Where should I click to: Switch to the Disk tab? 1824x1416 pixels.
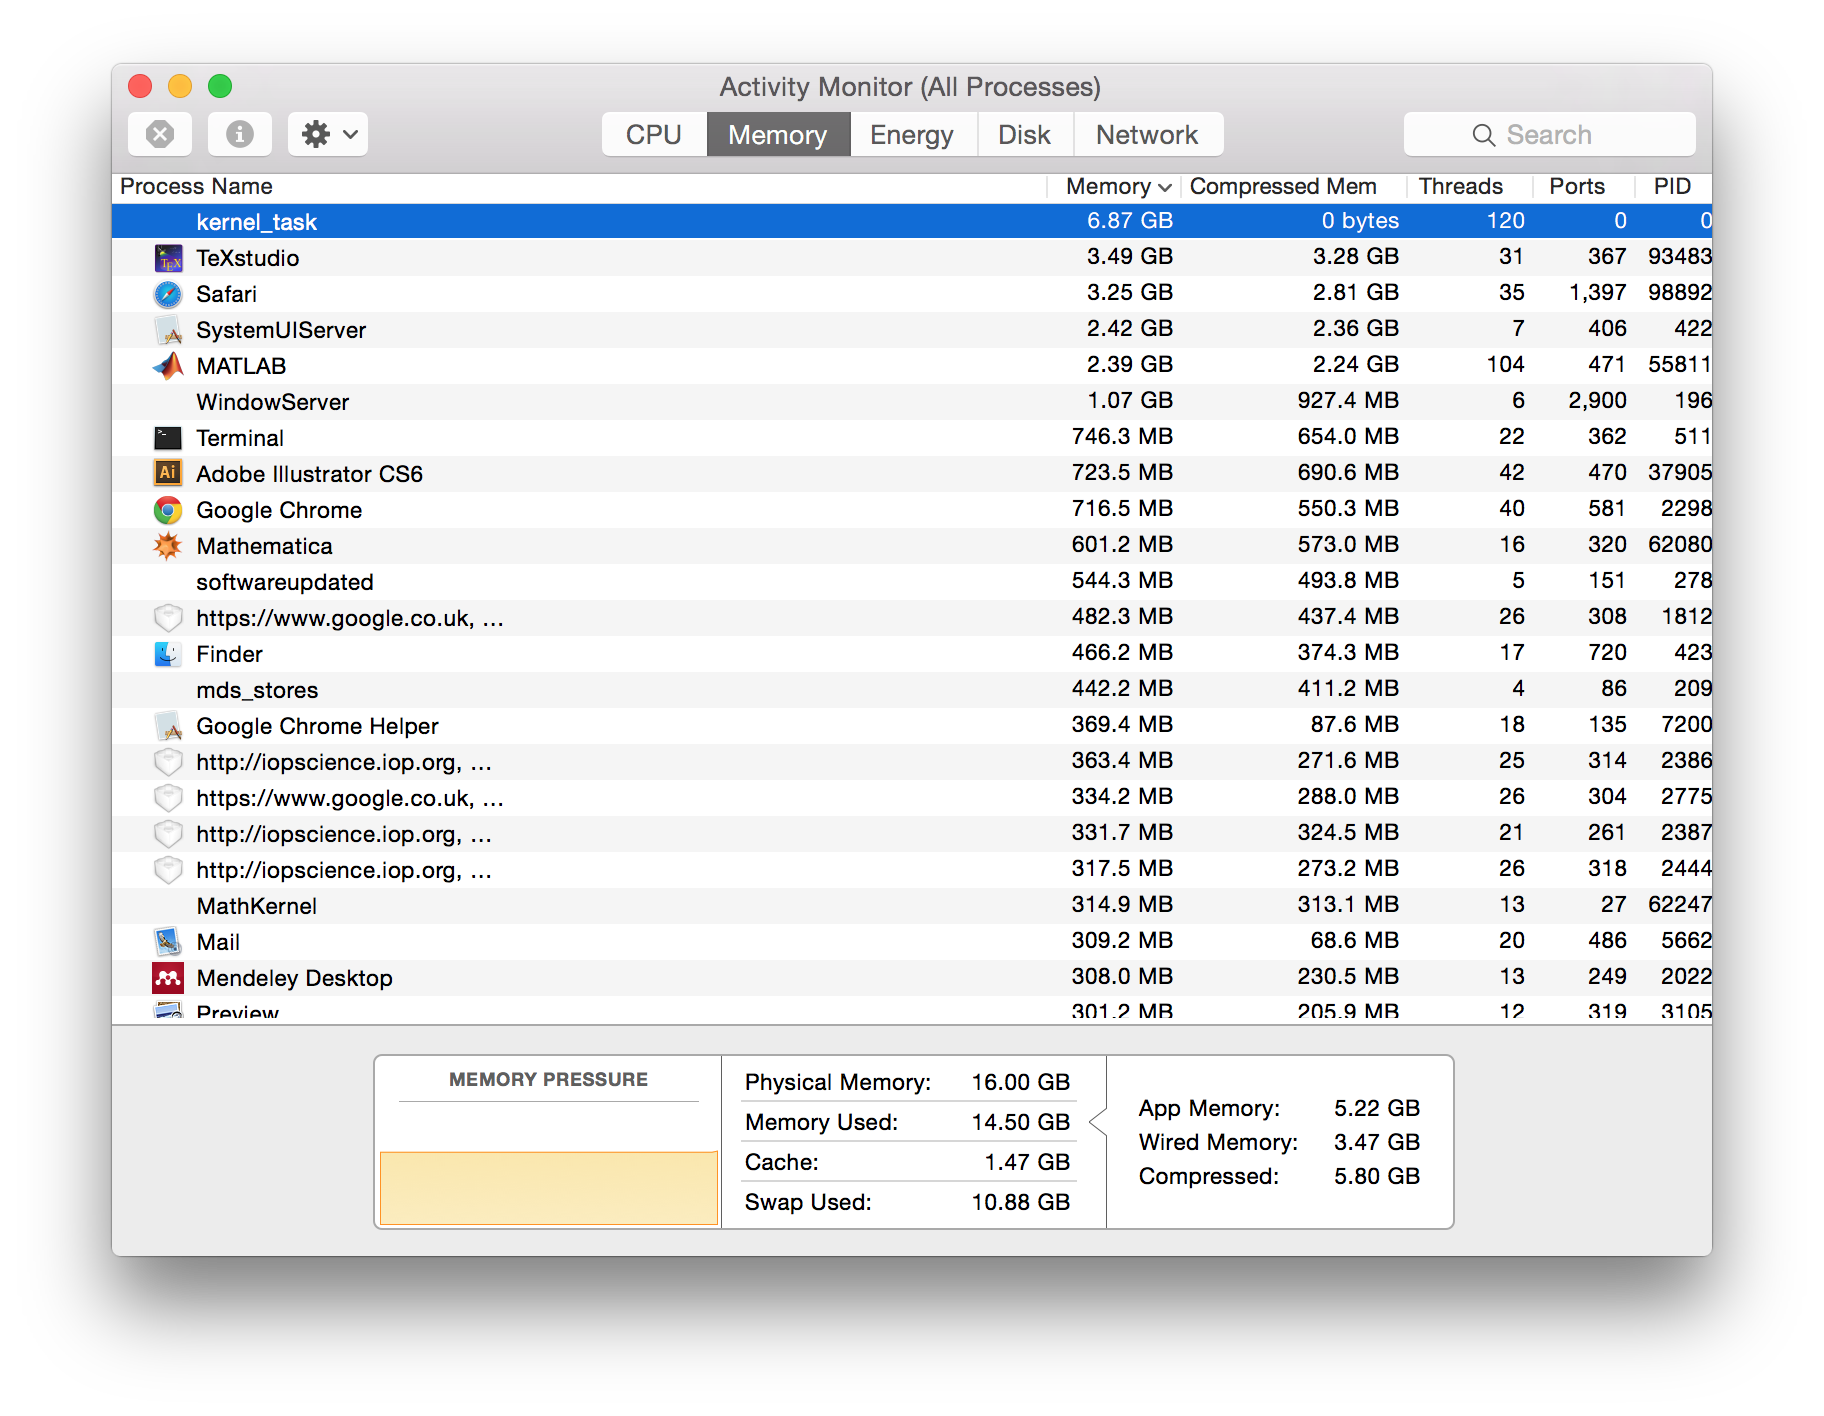point(1024,134)
